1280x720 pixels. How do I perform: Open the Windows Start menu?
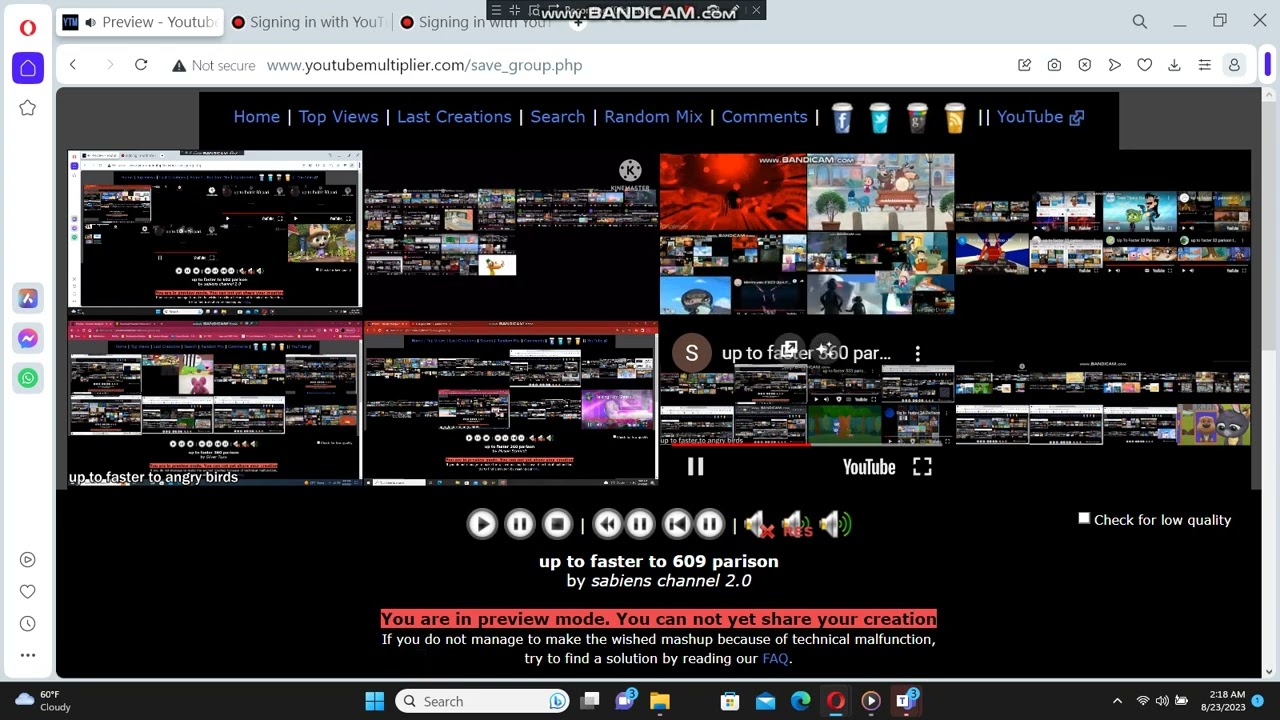pyautogui.click(x=375, y=701)
